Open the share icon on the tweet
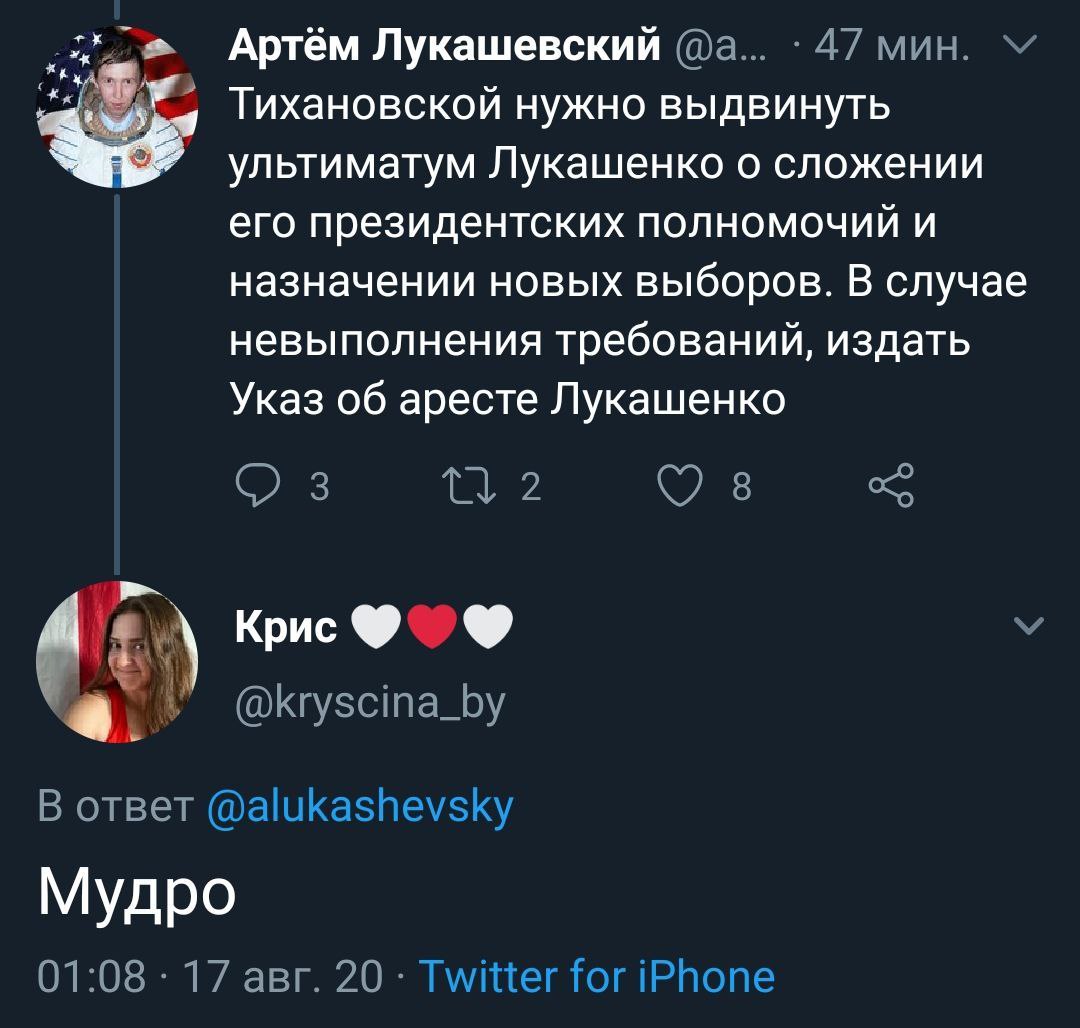Image resolution: width=1080 pixels, height=1028 pixels. coord(890,486)
